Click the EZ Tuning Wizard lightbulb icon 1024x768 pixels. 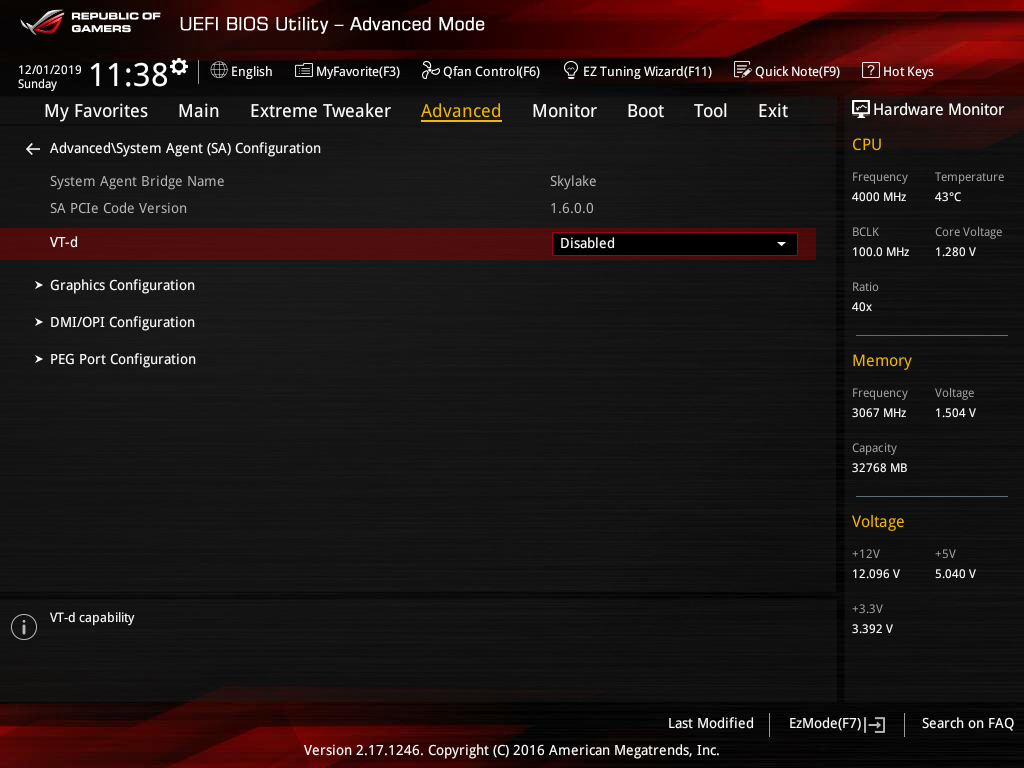(570, 70)
